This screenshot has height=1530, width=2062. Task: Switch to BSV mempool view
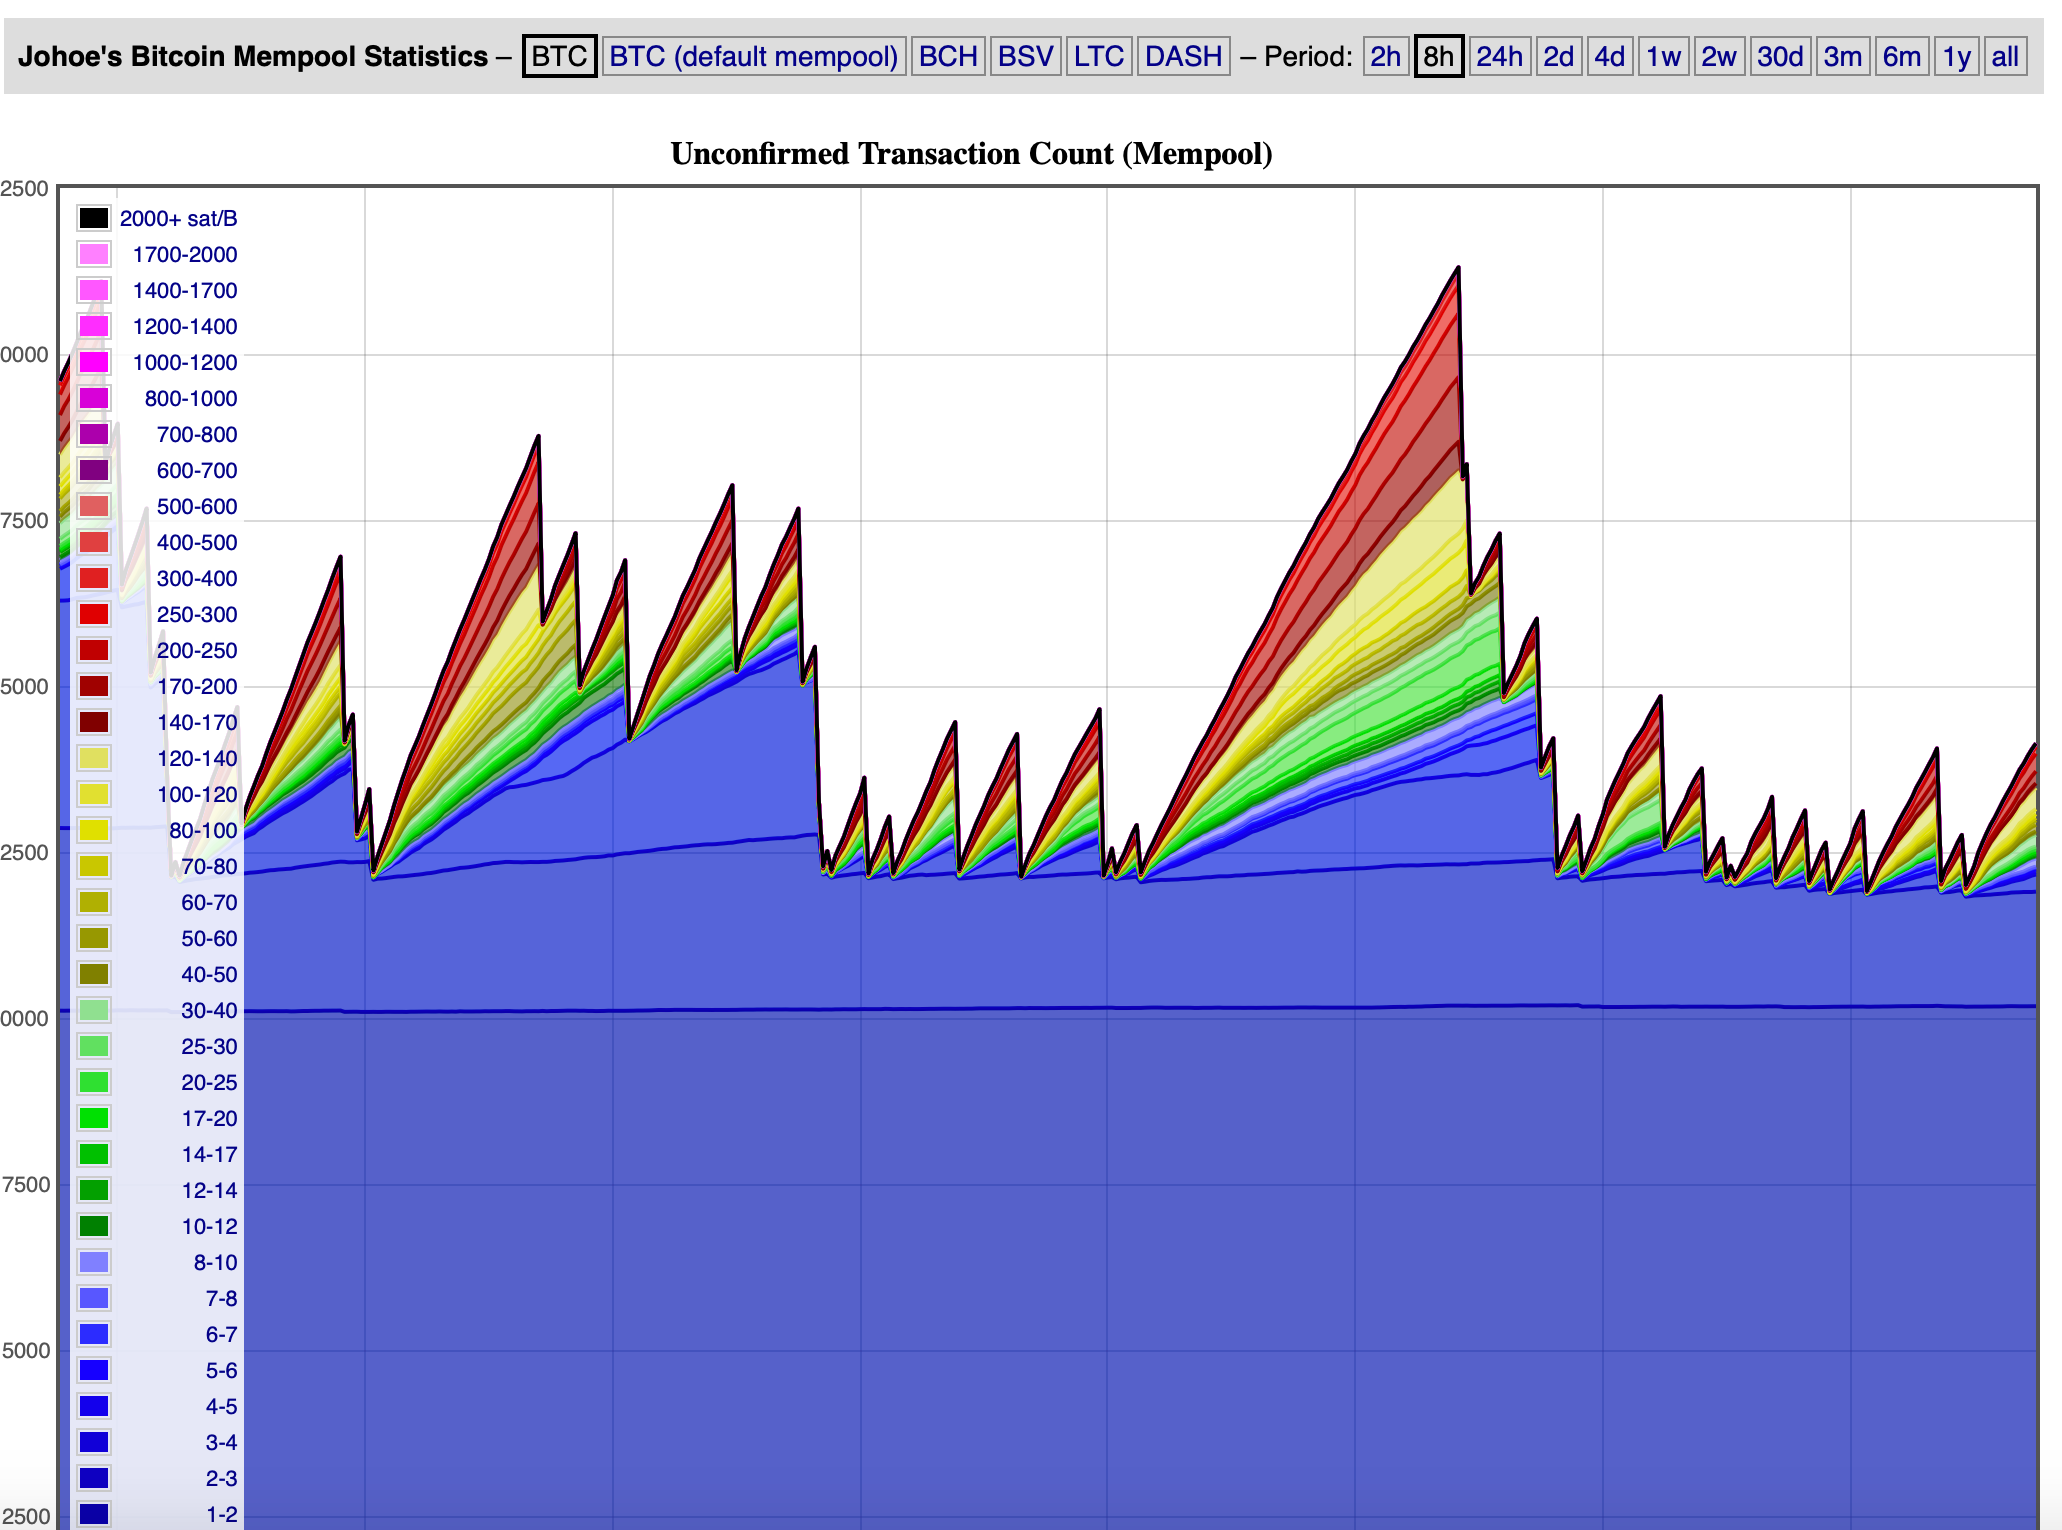click(x=1025, y=56)
